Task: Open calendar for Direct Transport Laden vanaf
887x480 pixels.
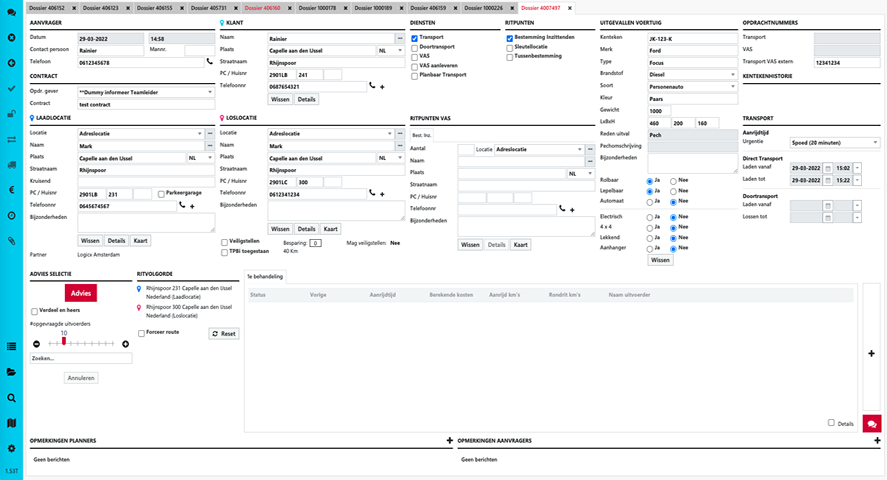Action: (x=828, y=168)
